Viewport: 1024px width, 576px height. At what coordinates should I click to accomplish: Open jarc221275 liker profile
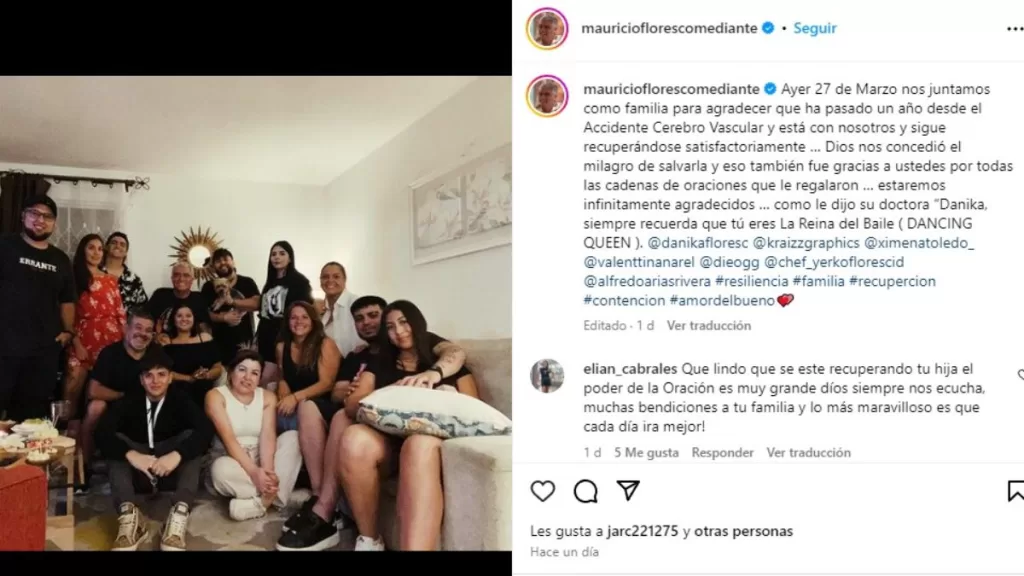tap(643, 531)
